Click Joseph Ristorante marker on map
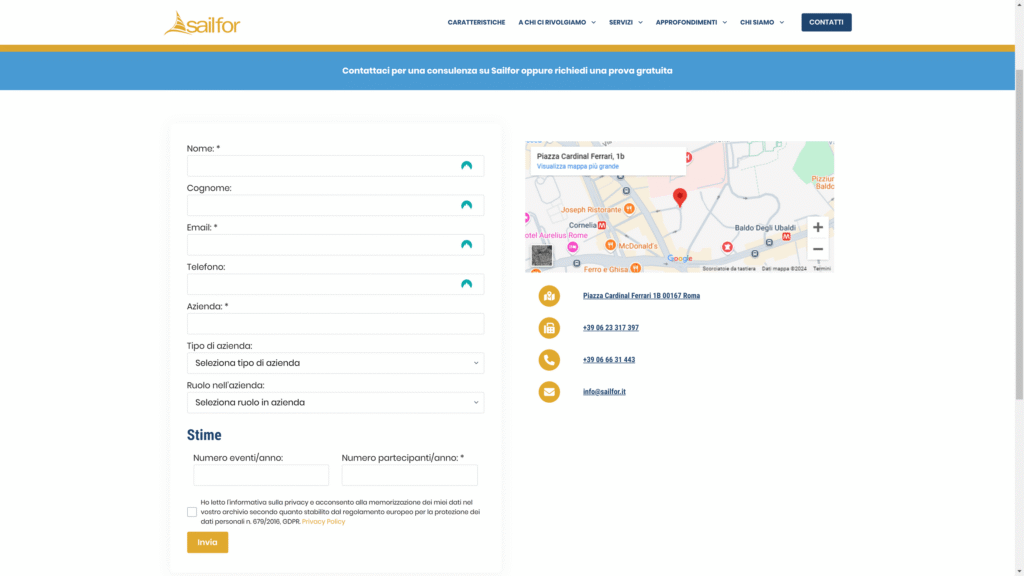The image size is (1024, 576). pos(629,209)
